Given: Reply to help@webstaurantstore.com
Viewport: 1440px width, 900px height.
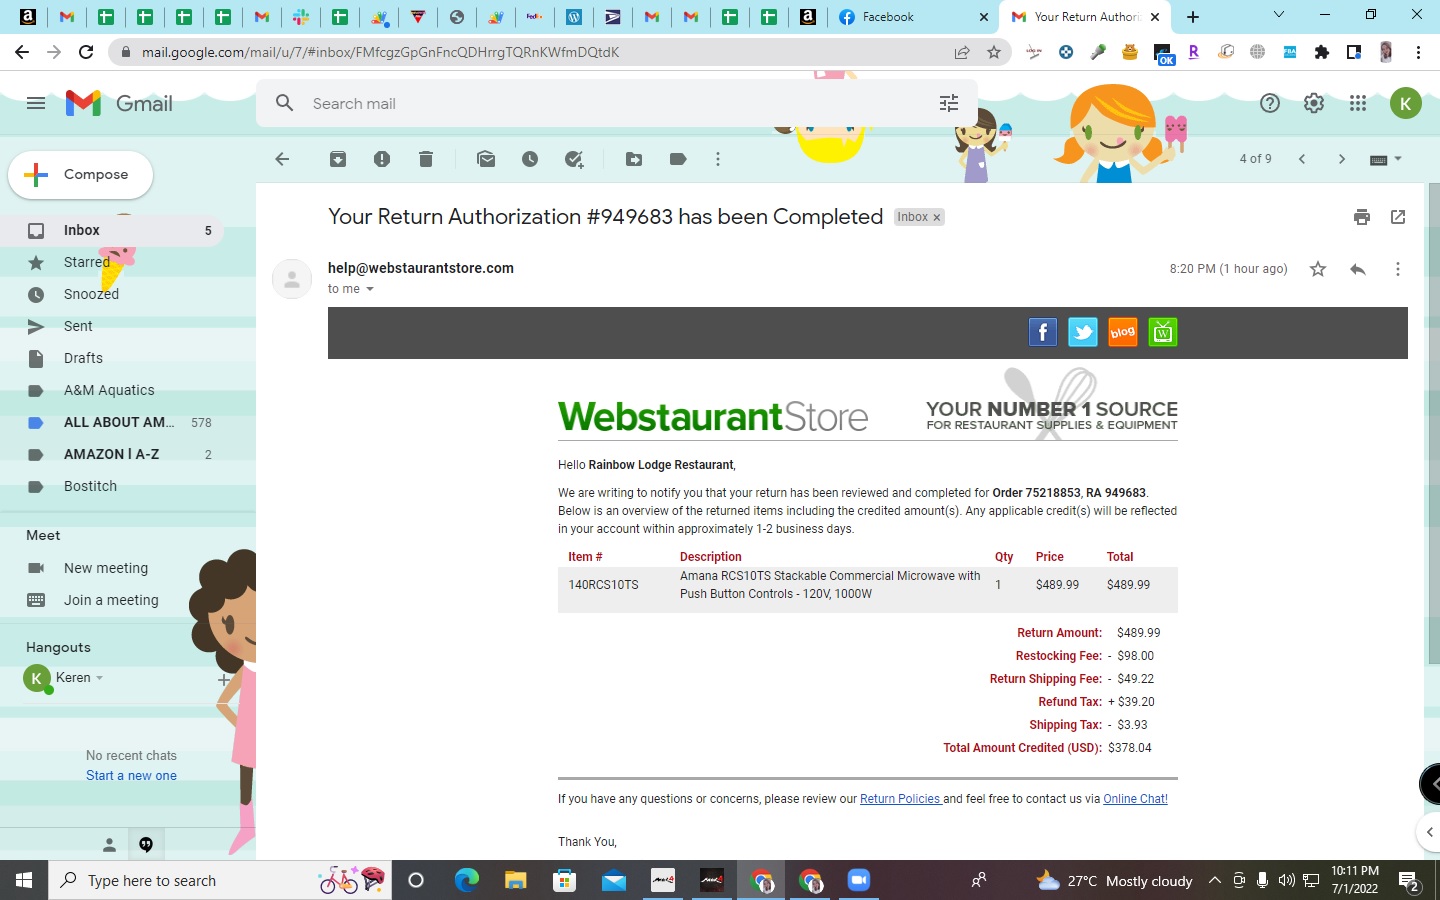Looking at the screenshot, I should [x=1358, y=269].
